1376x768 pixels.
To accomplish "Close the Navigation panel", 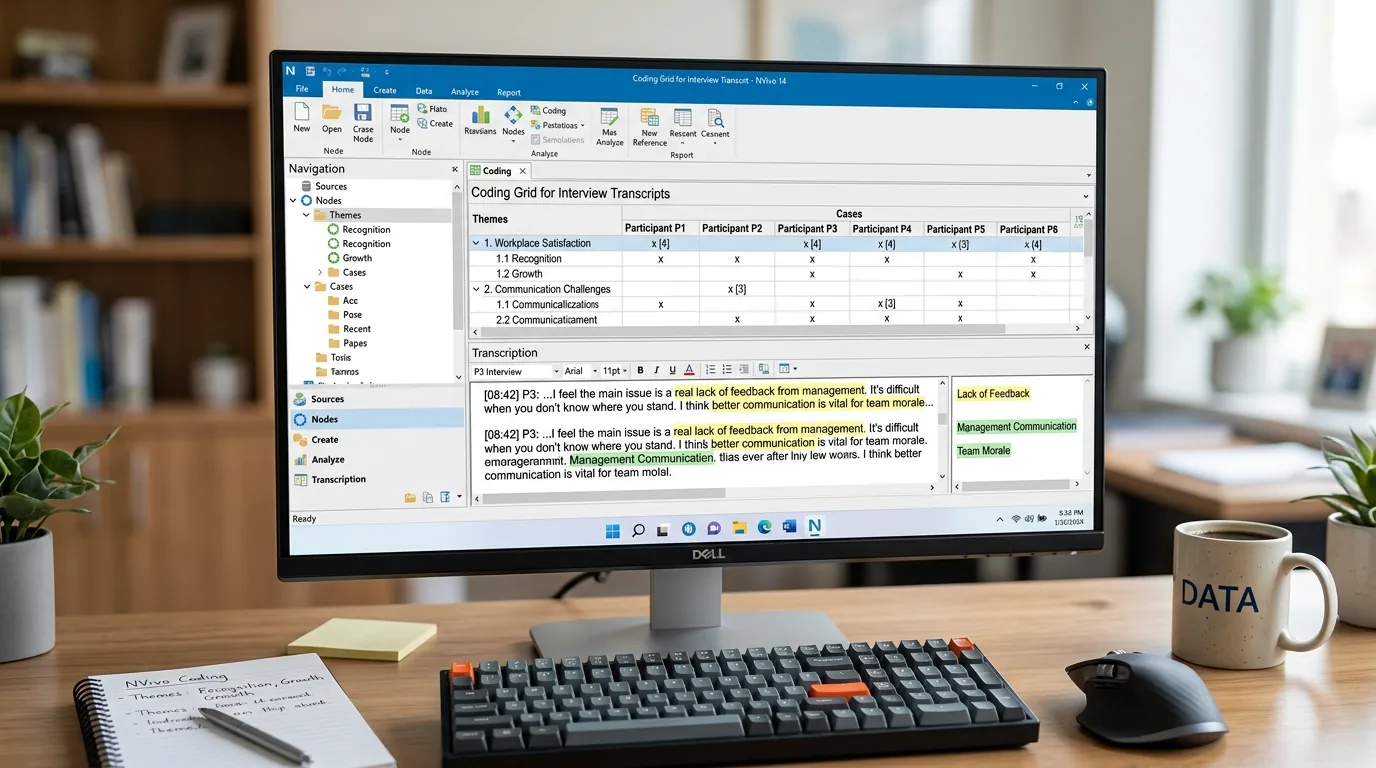I will (x=455, y=170).
